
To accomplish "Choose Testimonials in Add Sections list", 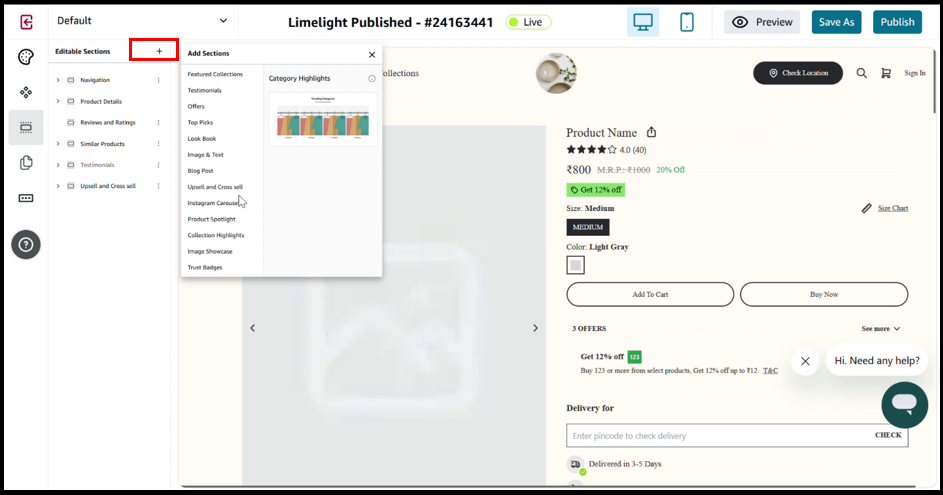I will click(x=205, y=90).
